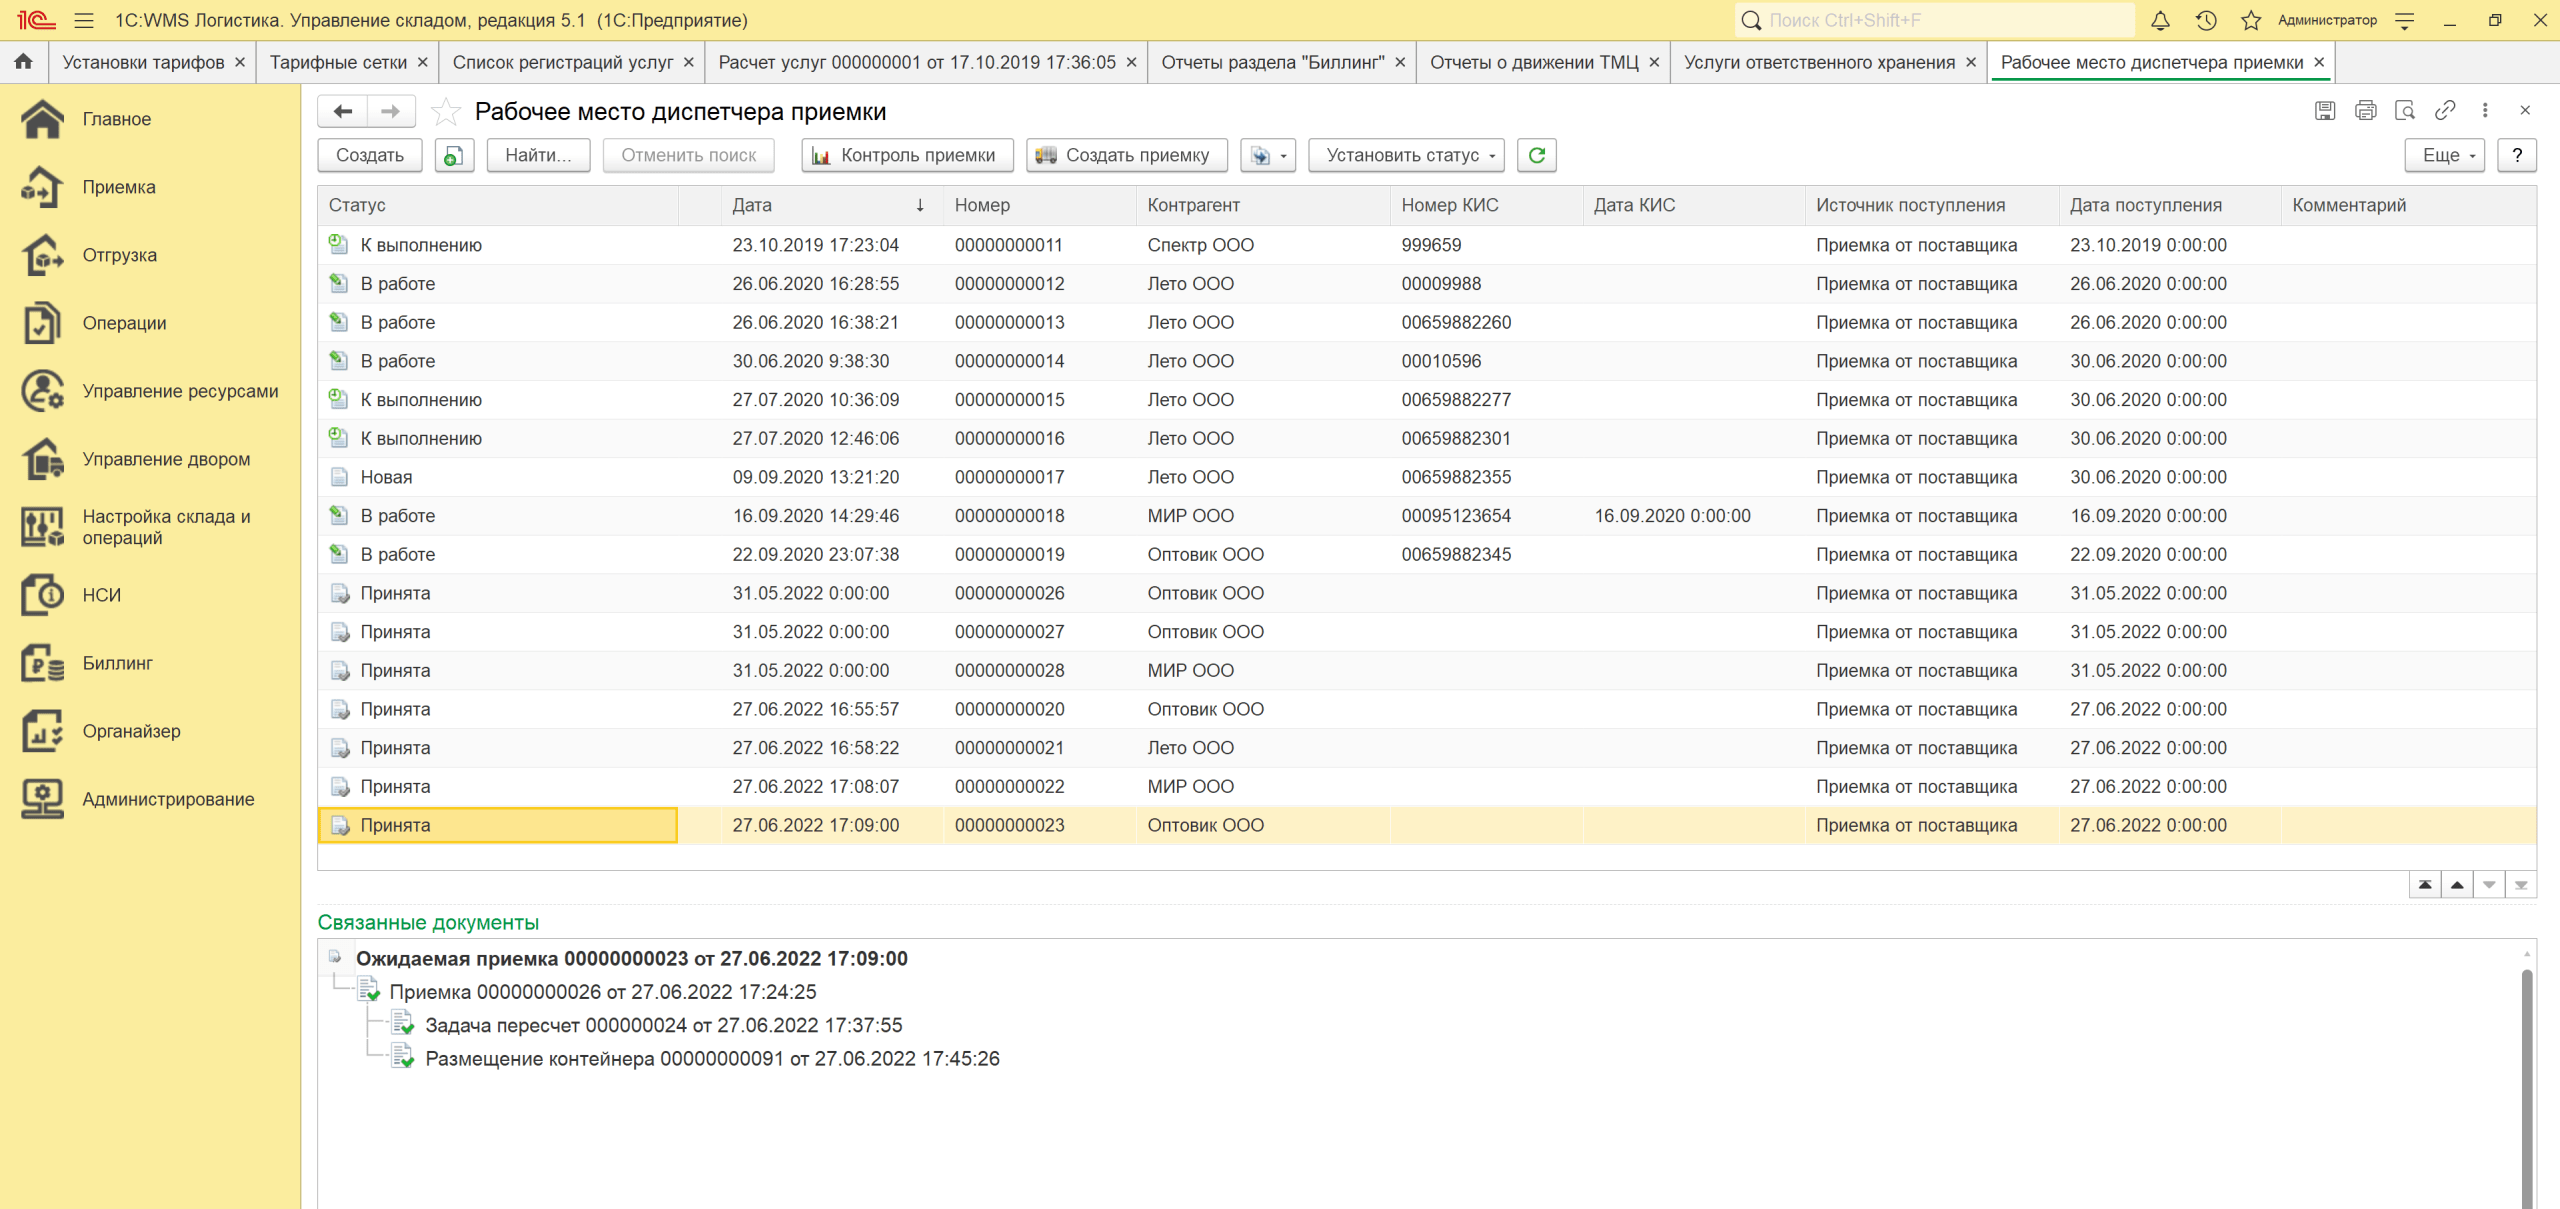
Task: Open history clock icon
Action: click(x=2206, y=20)
